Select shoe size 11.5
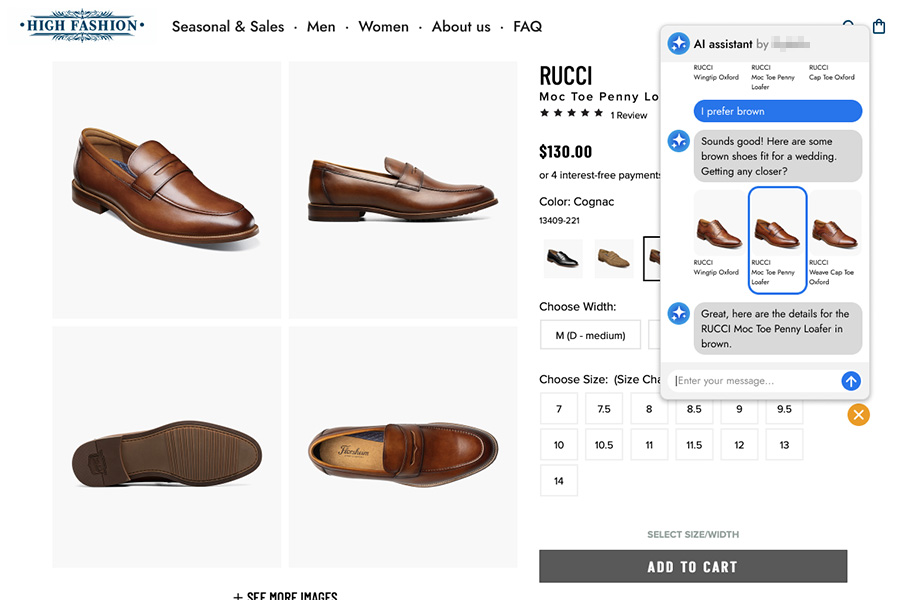 694,445
